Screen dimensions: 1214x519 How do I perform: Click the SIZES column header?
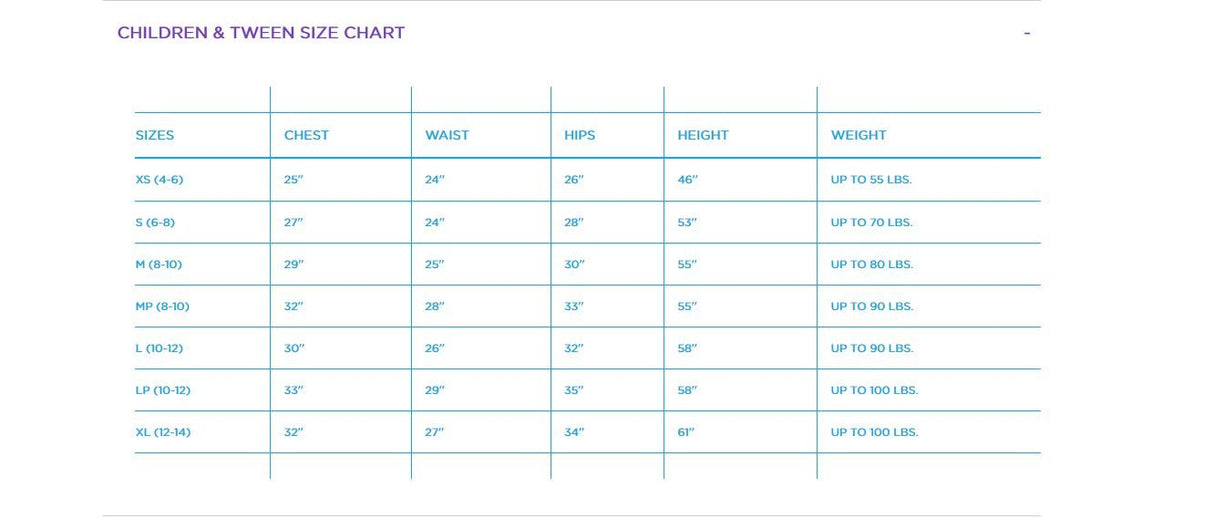tap(155, 135)
